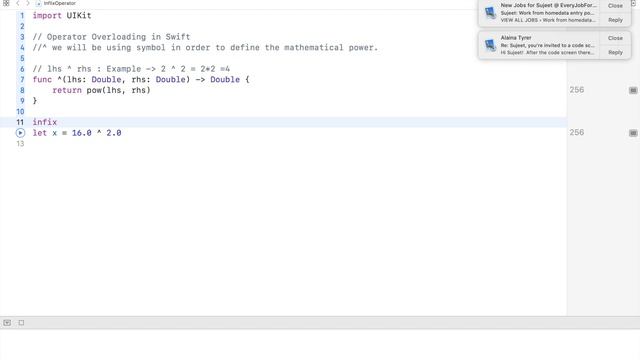Click the empty console debug area
640x360 pixels.
coord(320,345)
